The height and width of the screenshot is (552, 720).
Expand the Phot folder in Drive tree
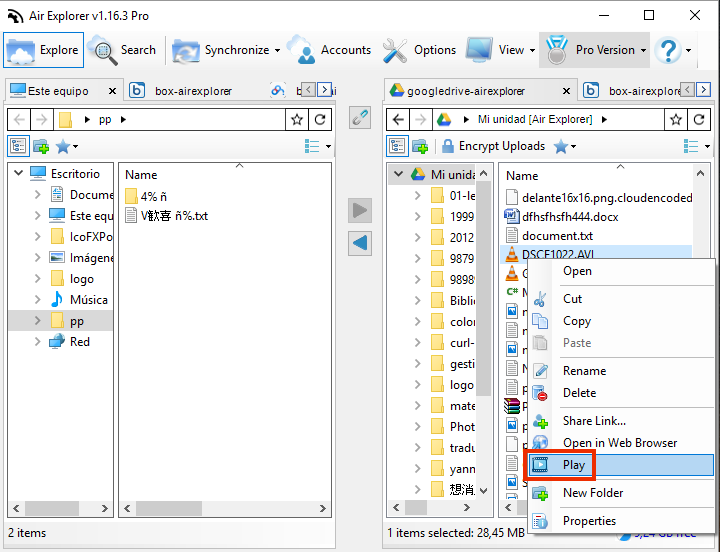click(417, 427)
